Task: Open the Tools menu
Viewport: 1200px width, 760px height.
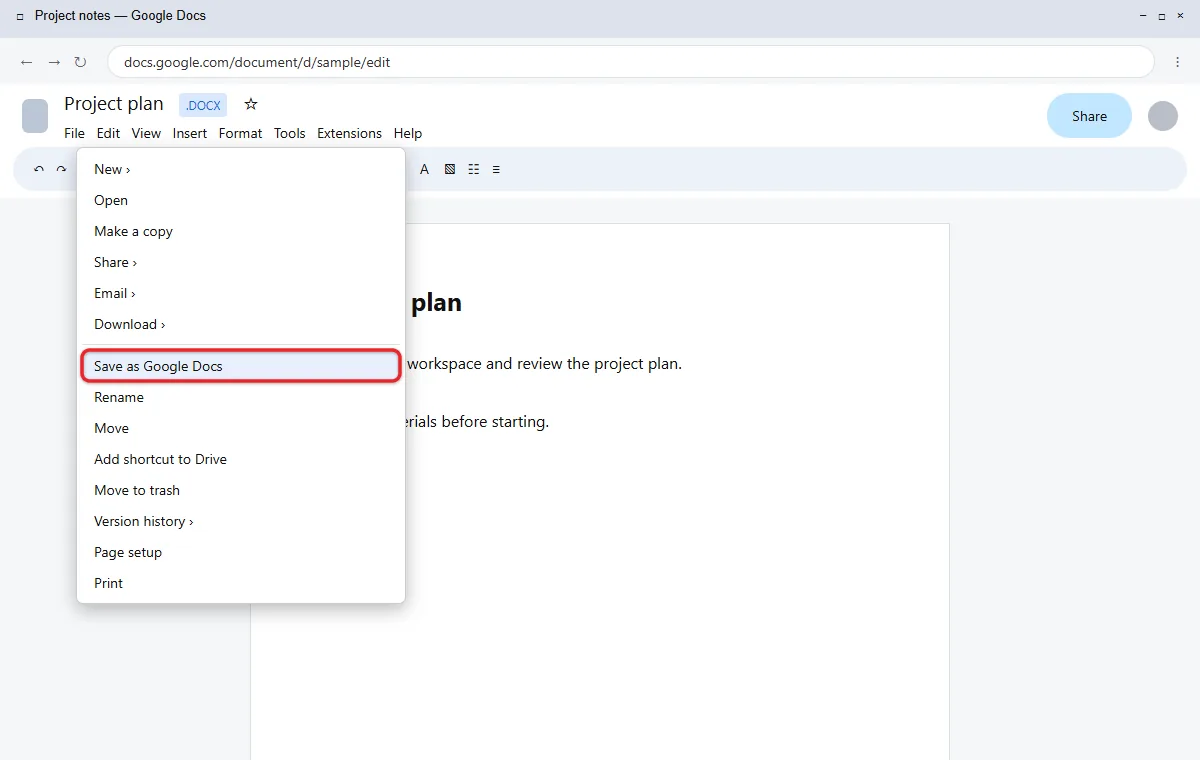Action: point(290,133)
